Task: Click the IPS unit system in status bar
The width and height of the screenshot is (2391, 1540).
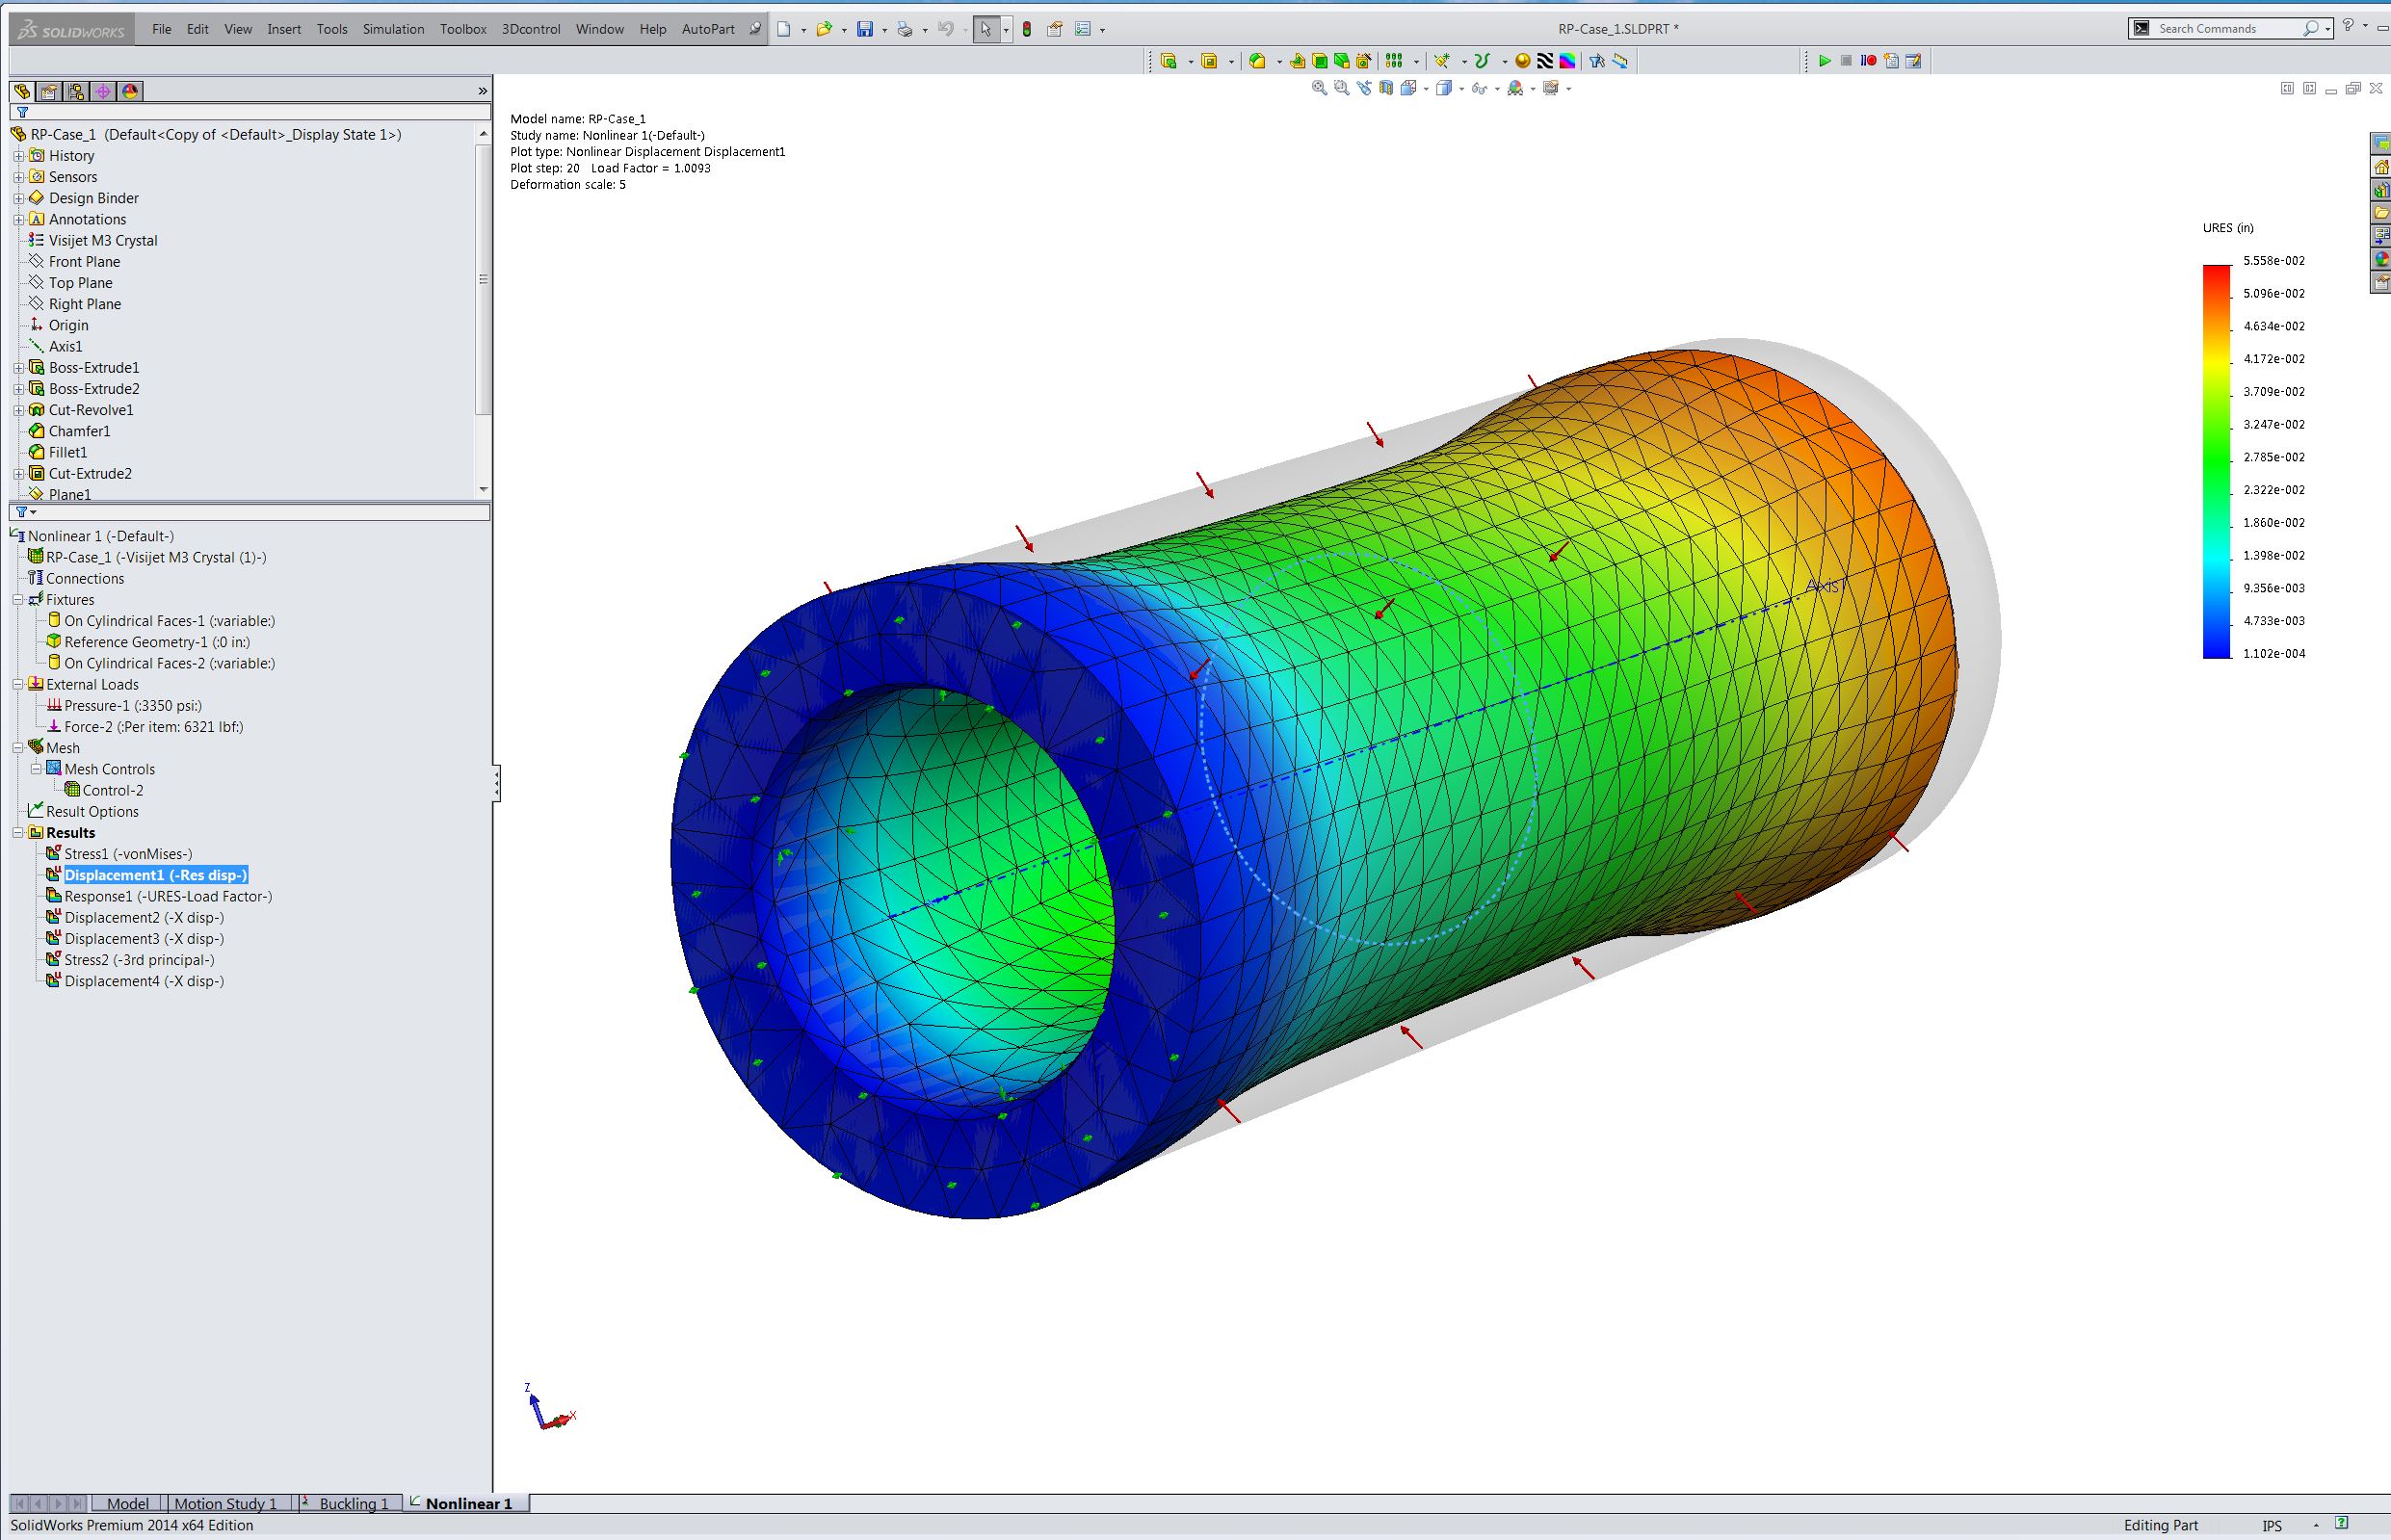Action: (x=2272, y=1526)
